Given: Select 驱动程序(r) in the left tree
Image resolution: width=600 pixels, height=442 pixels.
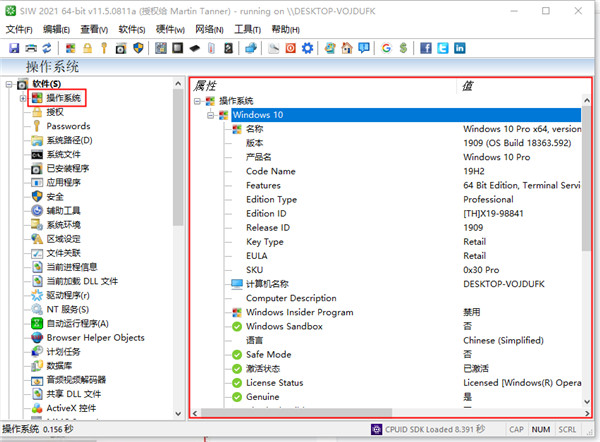Looking at the screenshot, I should click(68, 295).
